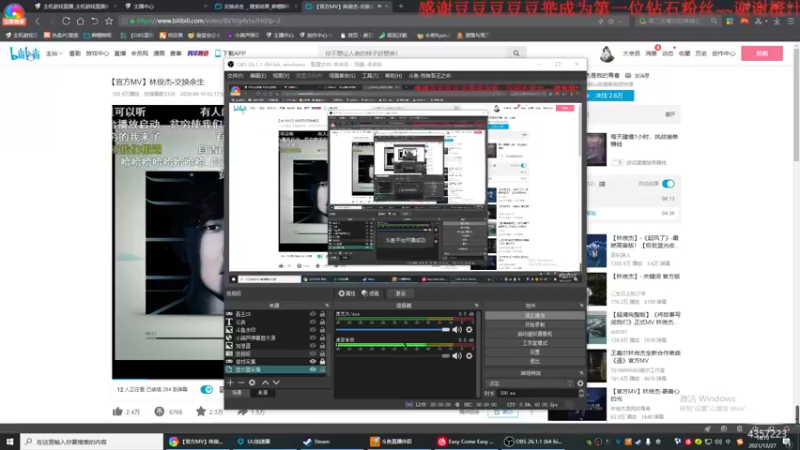Pop out the OBS Controls dock
This screenshot has width=800, height=450.
[x=581, y=306]
